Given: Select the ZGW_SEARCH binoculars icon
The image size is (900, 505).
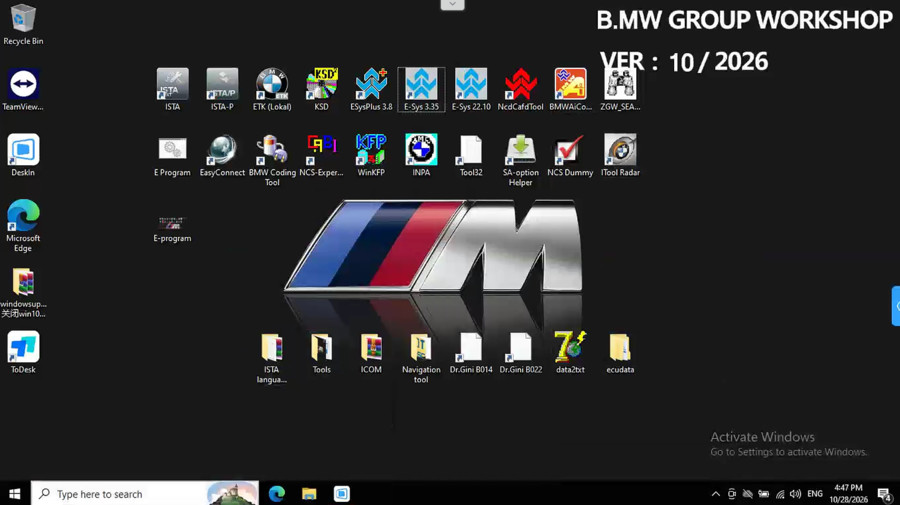Looking at the screenshot, I should click(x=620, y=90).
